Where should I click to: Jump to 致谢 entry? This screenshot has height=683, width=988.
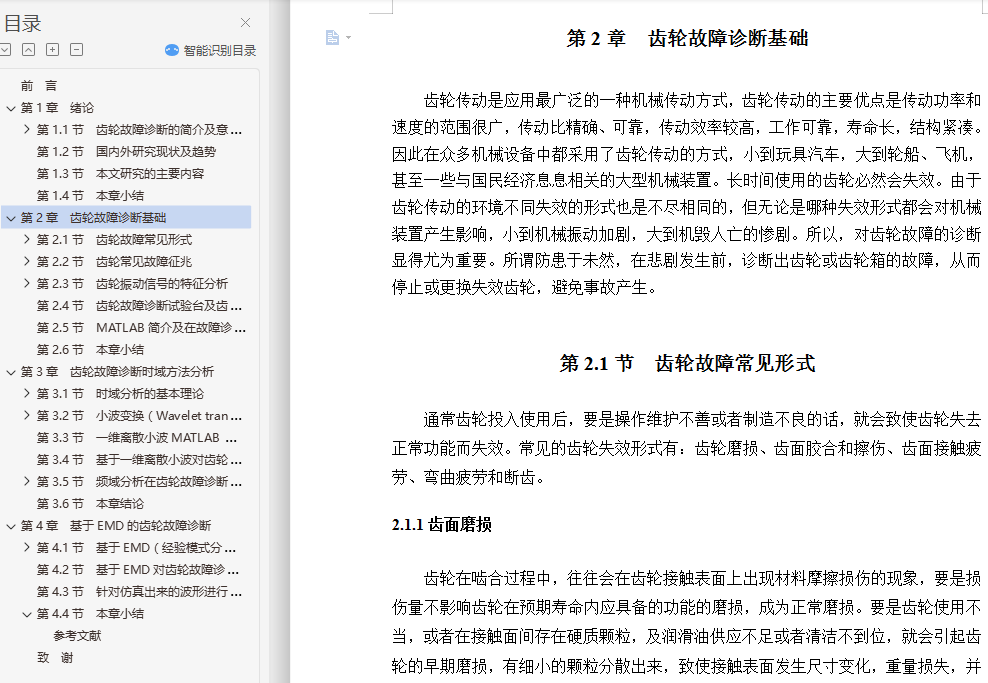point(55,658)
